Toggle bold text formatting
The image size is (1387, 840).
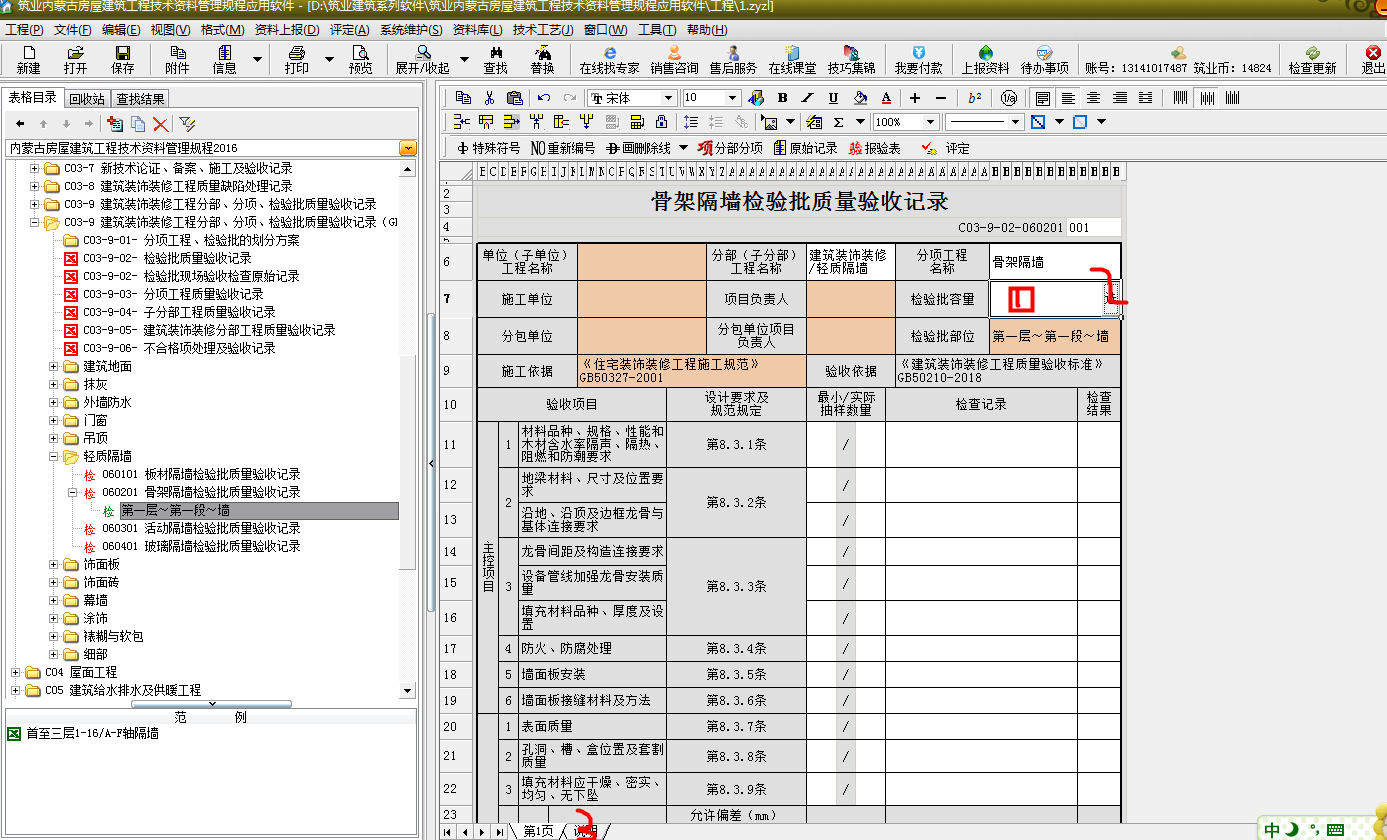pos(782,98)
